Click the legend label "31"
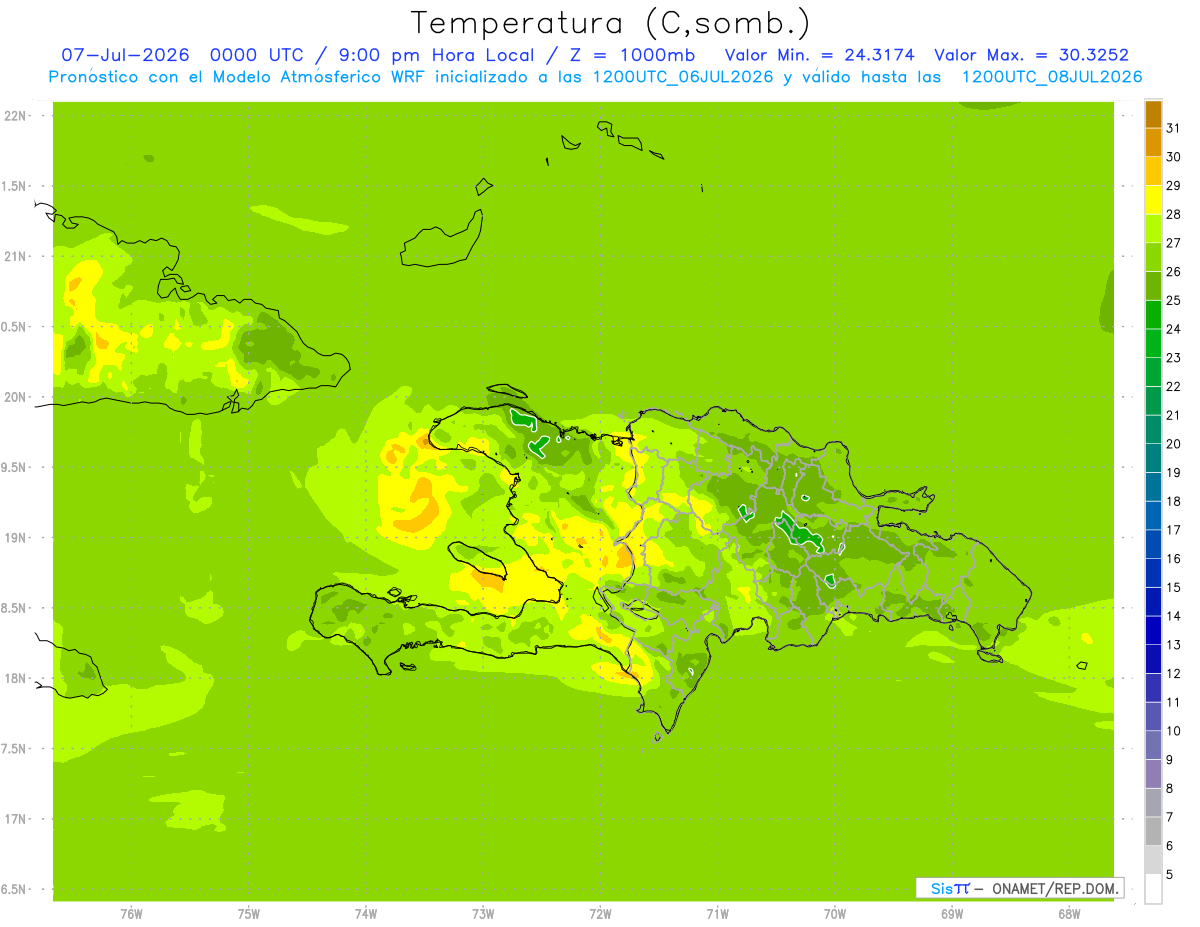This screenshot has height=927, width=1200. [1173, 128]
